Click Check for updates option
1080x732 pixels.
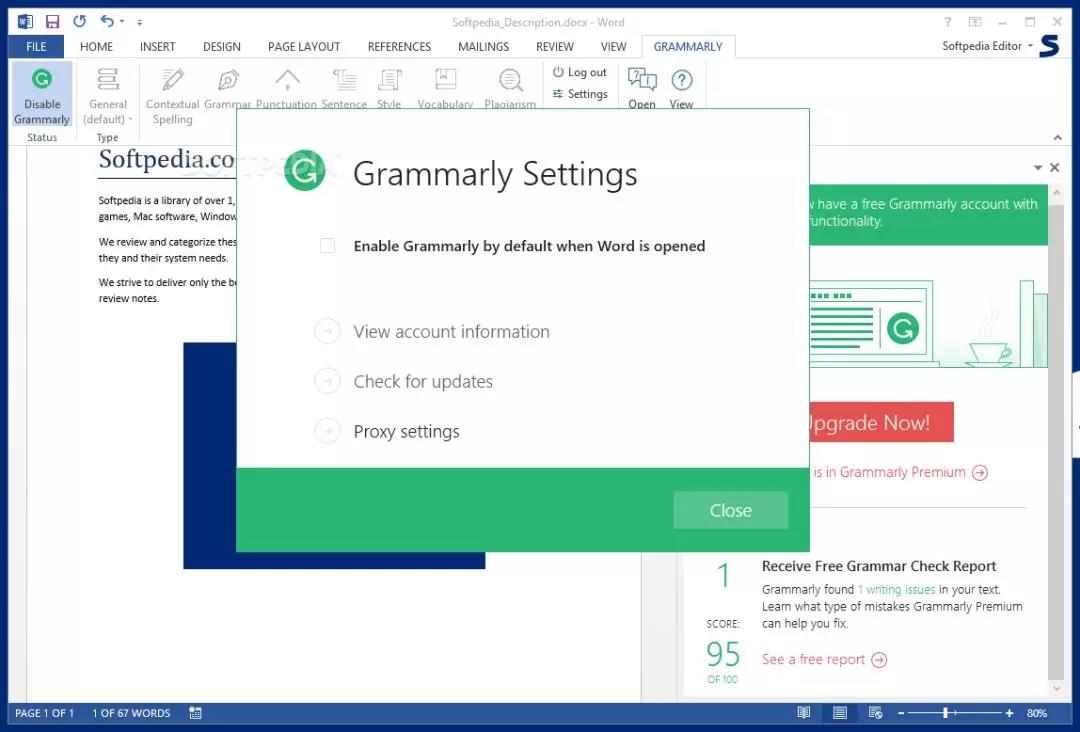[x=423, y=381]
